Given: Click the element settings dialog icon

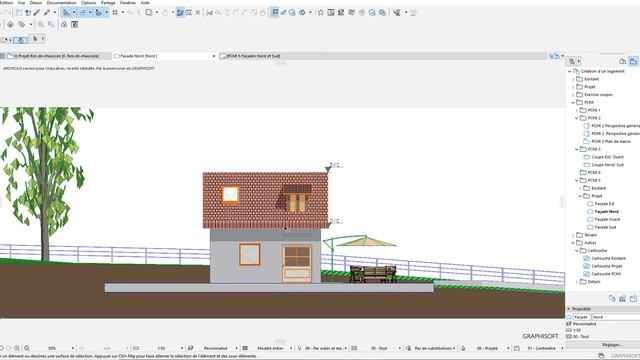Looking at the screenshot, I should point(331,13).
